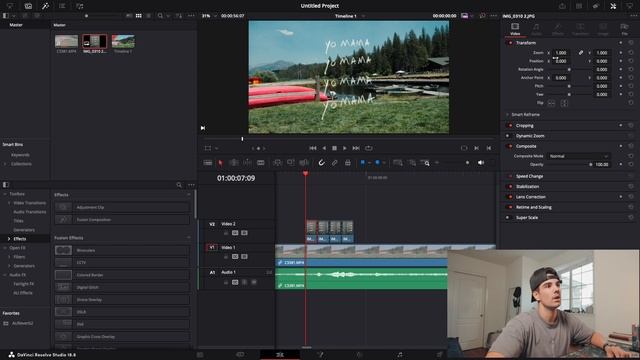Open the Audio tab in Inspector
Image resolution: width=640 pixels, height=360 pixels.
pos(537,29)
